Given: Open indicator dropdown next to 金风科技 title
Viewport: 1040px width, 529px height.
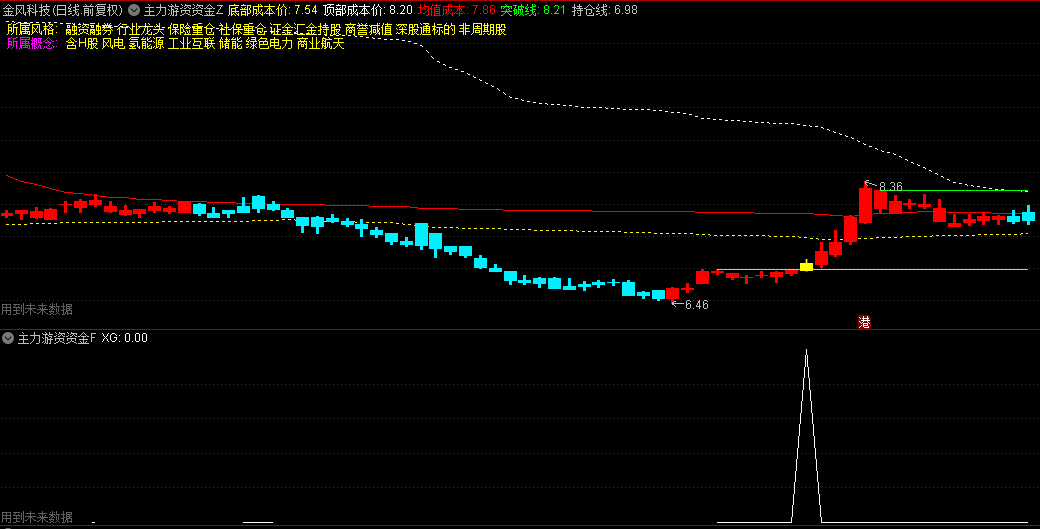Looking at the screenshot, I should click(134, 10).
